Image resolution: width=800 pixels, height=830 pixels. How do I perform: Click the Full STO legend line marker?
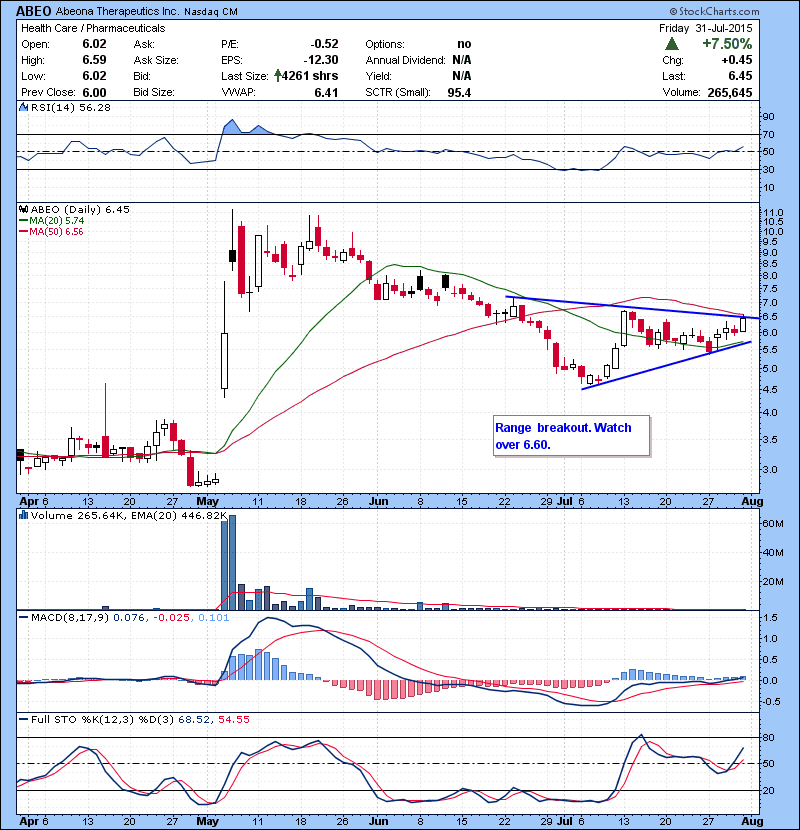pyautogui.click(x=23, y=719)
